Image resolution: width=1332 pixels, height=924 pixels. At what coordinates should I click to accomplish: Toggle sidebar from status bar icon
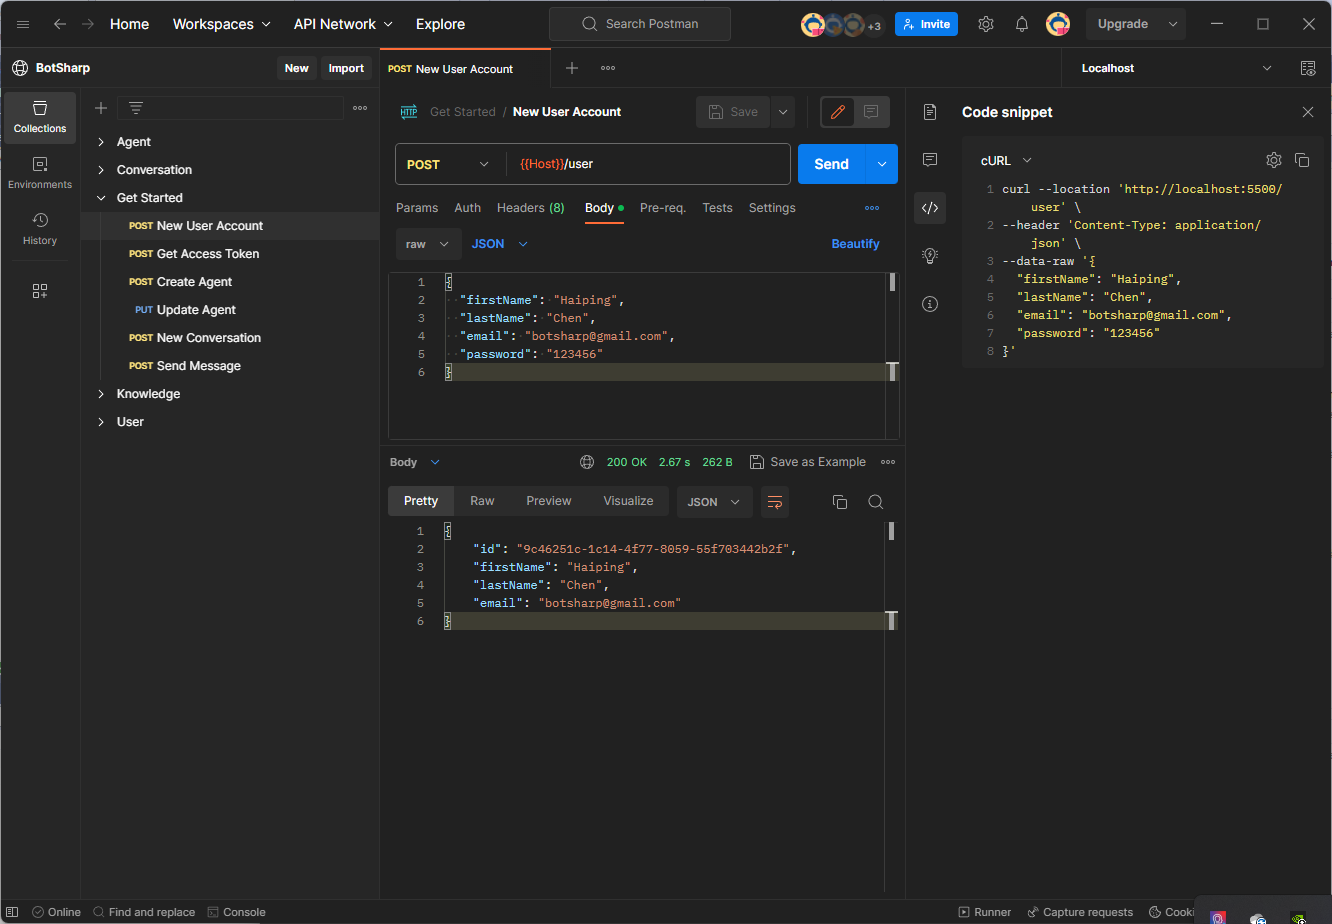coord(12,912)
